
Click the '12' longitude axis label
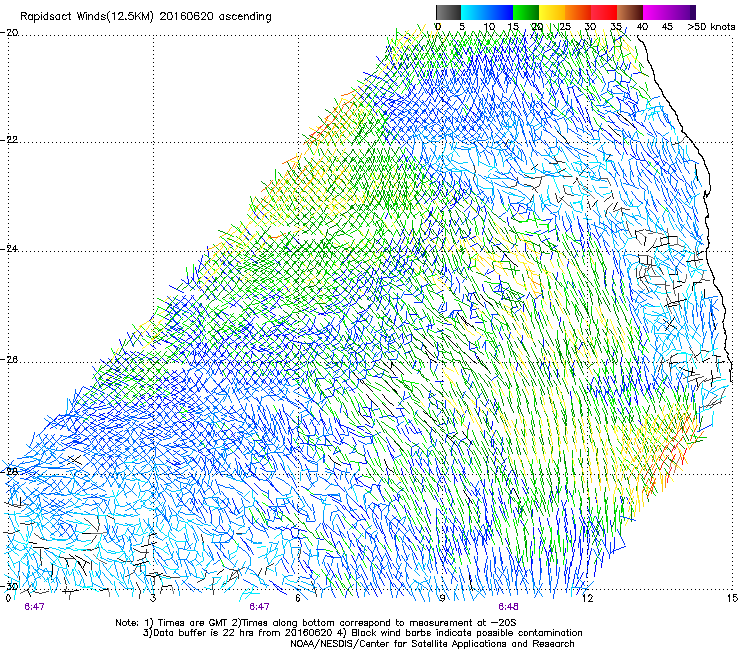[x=587, y=598]
